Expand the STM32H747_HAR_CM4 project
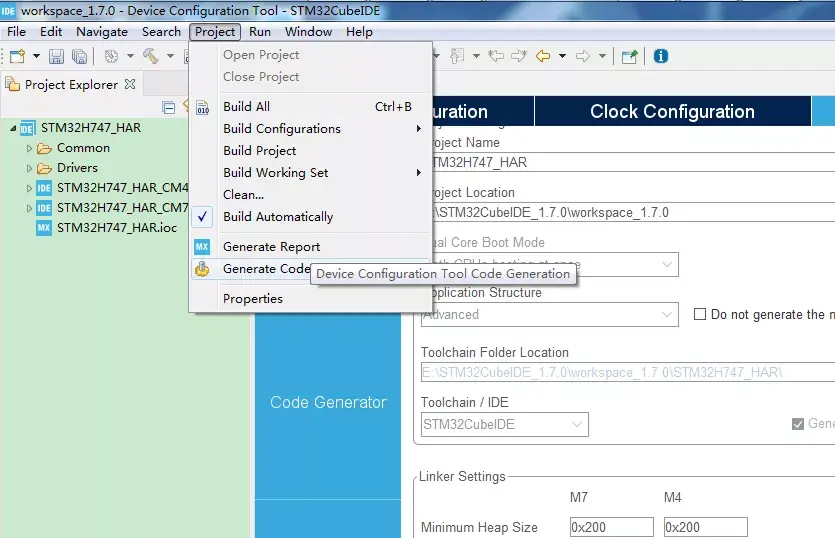This screenshot has height=538, width=835. pos(29,188)
